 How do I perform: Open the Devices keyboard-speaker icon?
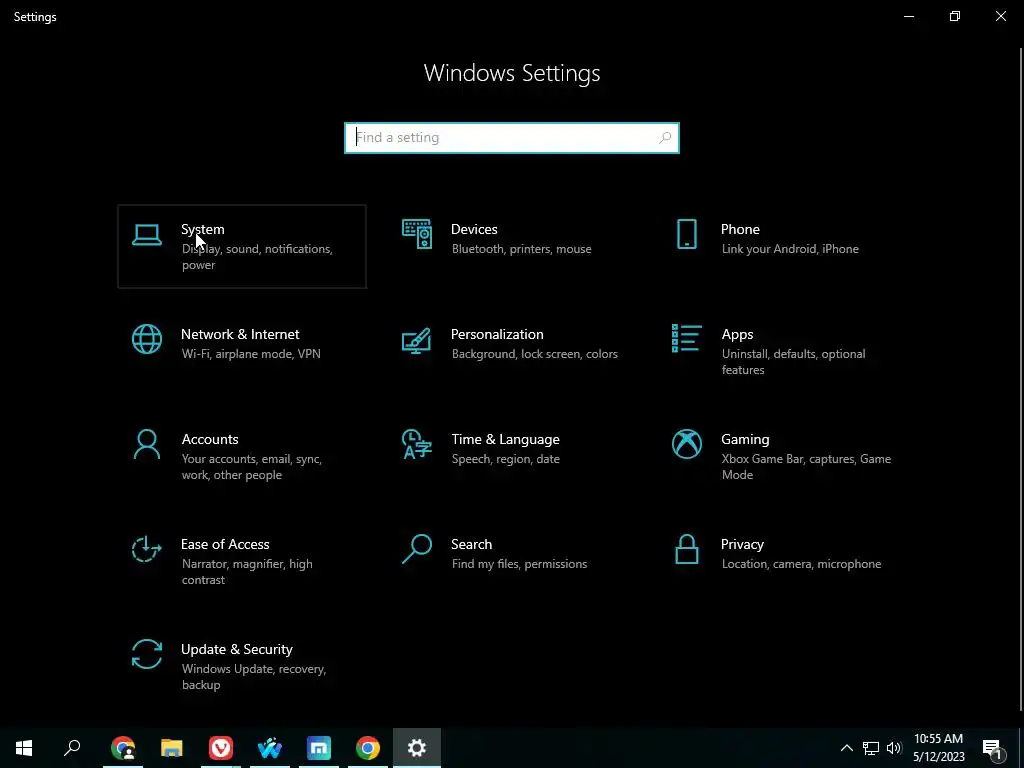coord(417,234)
